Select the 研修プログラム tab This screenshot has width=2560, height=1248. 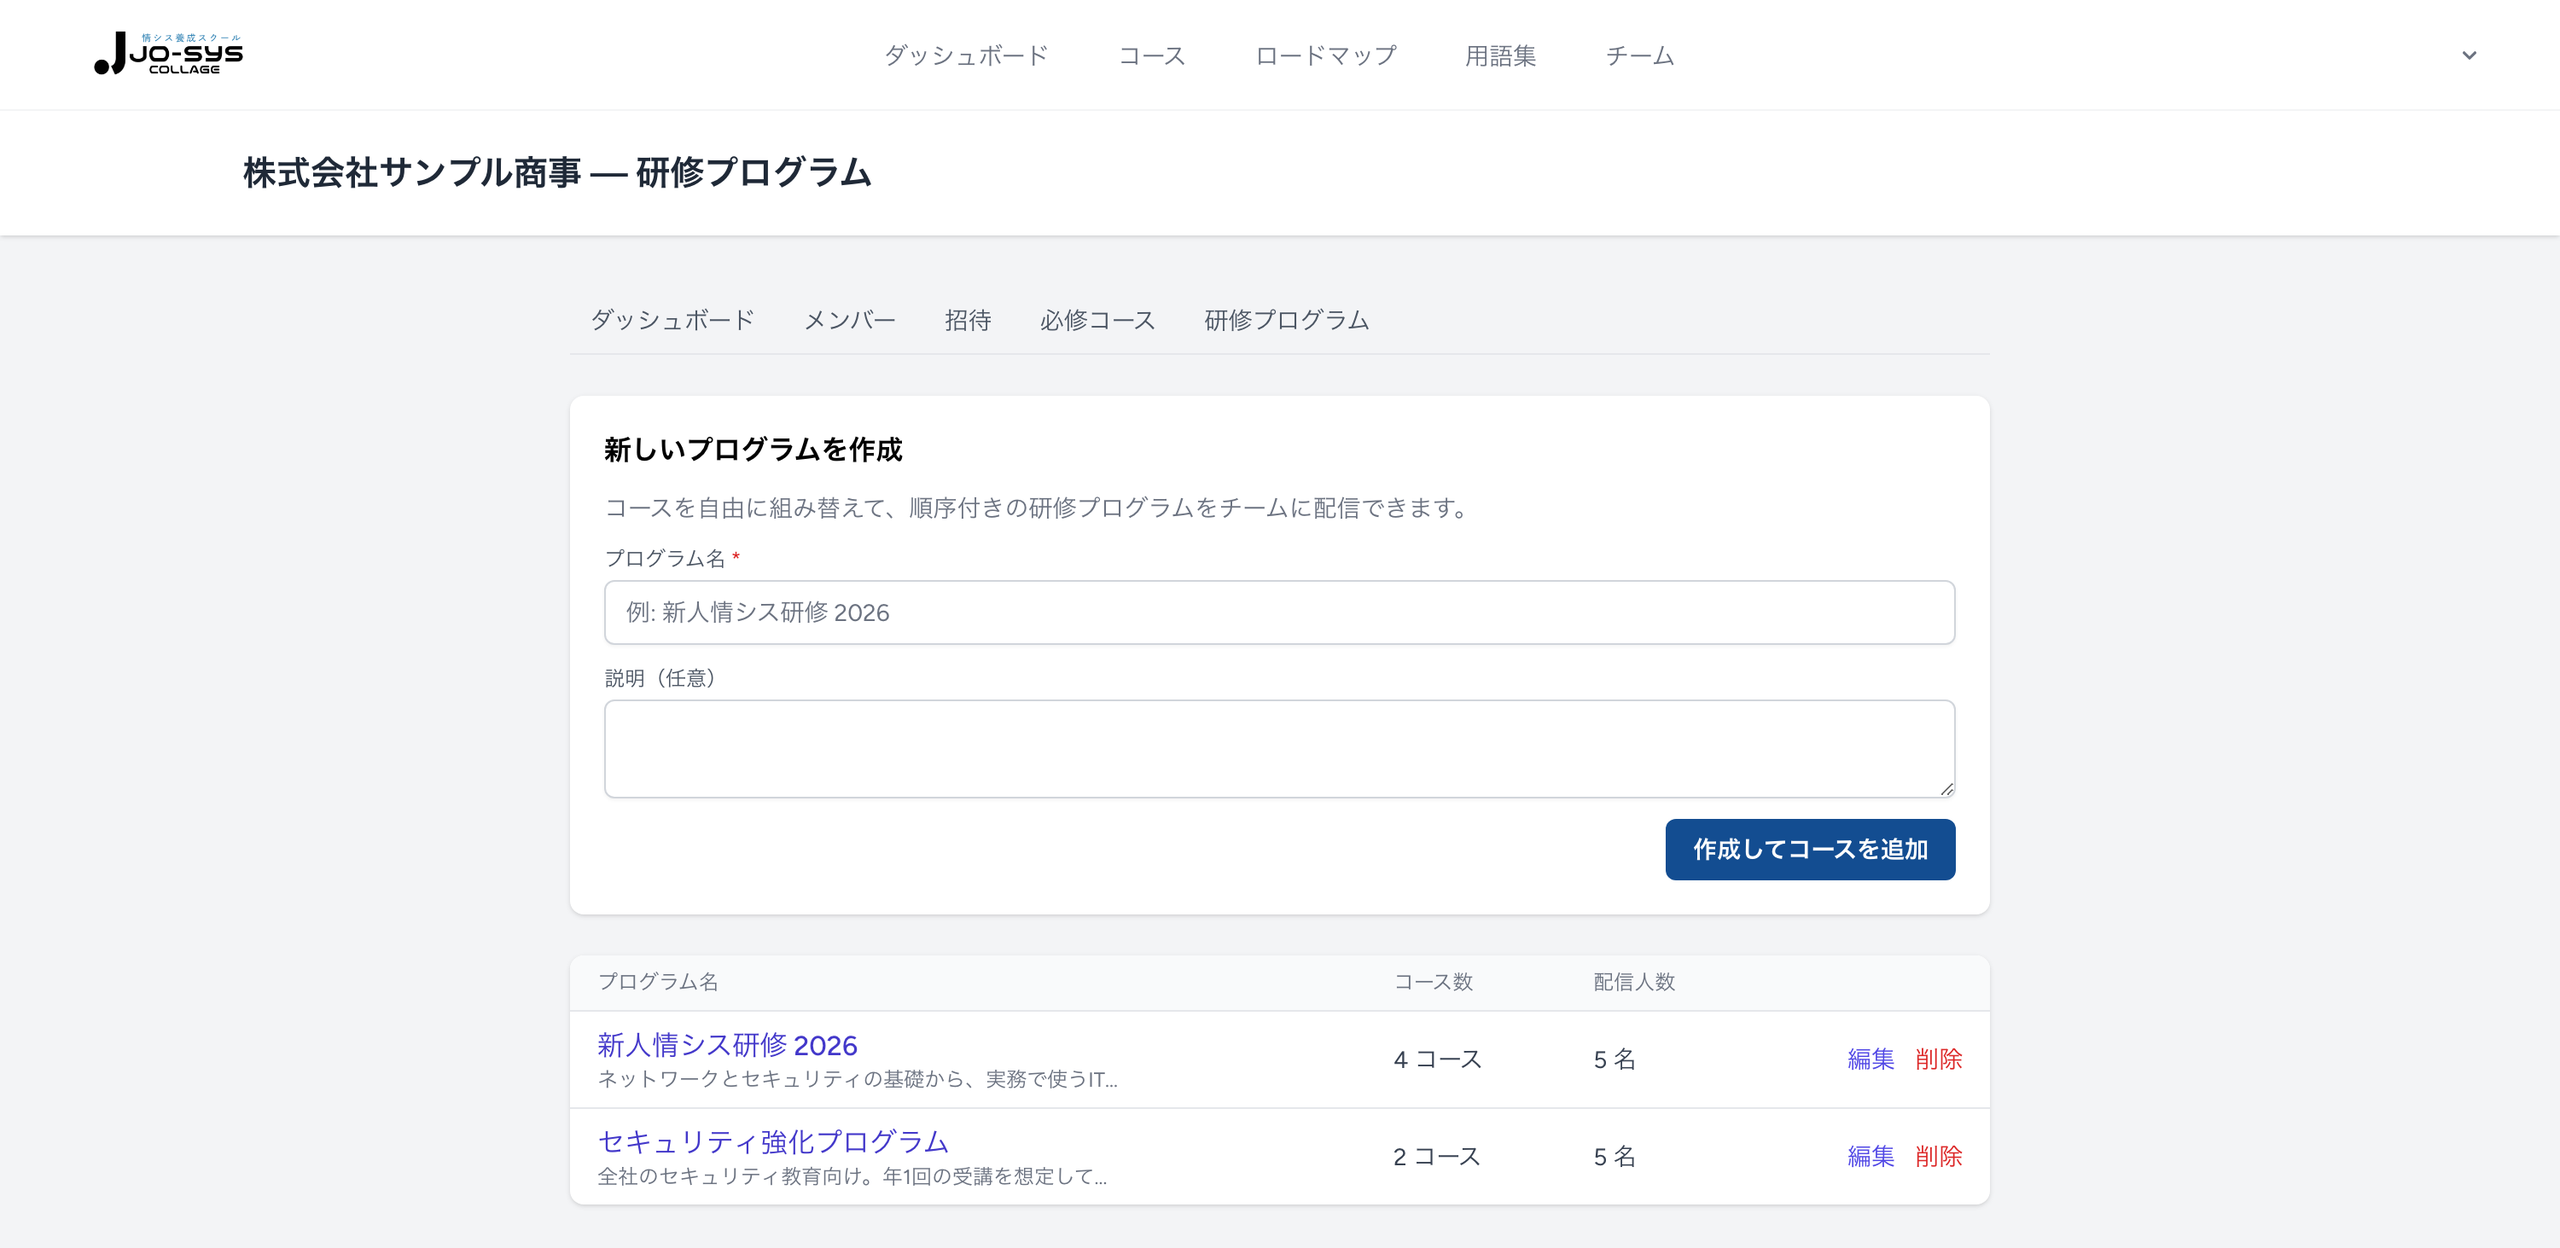click(1287, 320)
